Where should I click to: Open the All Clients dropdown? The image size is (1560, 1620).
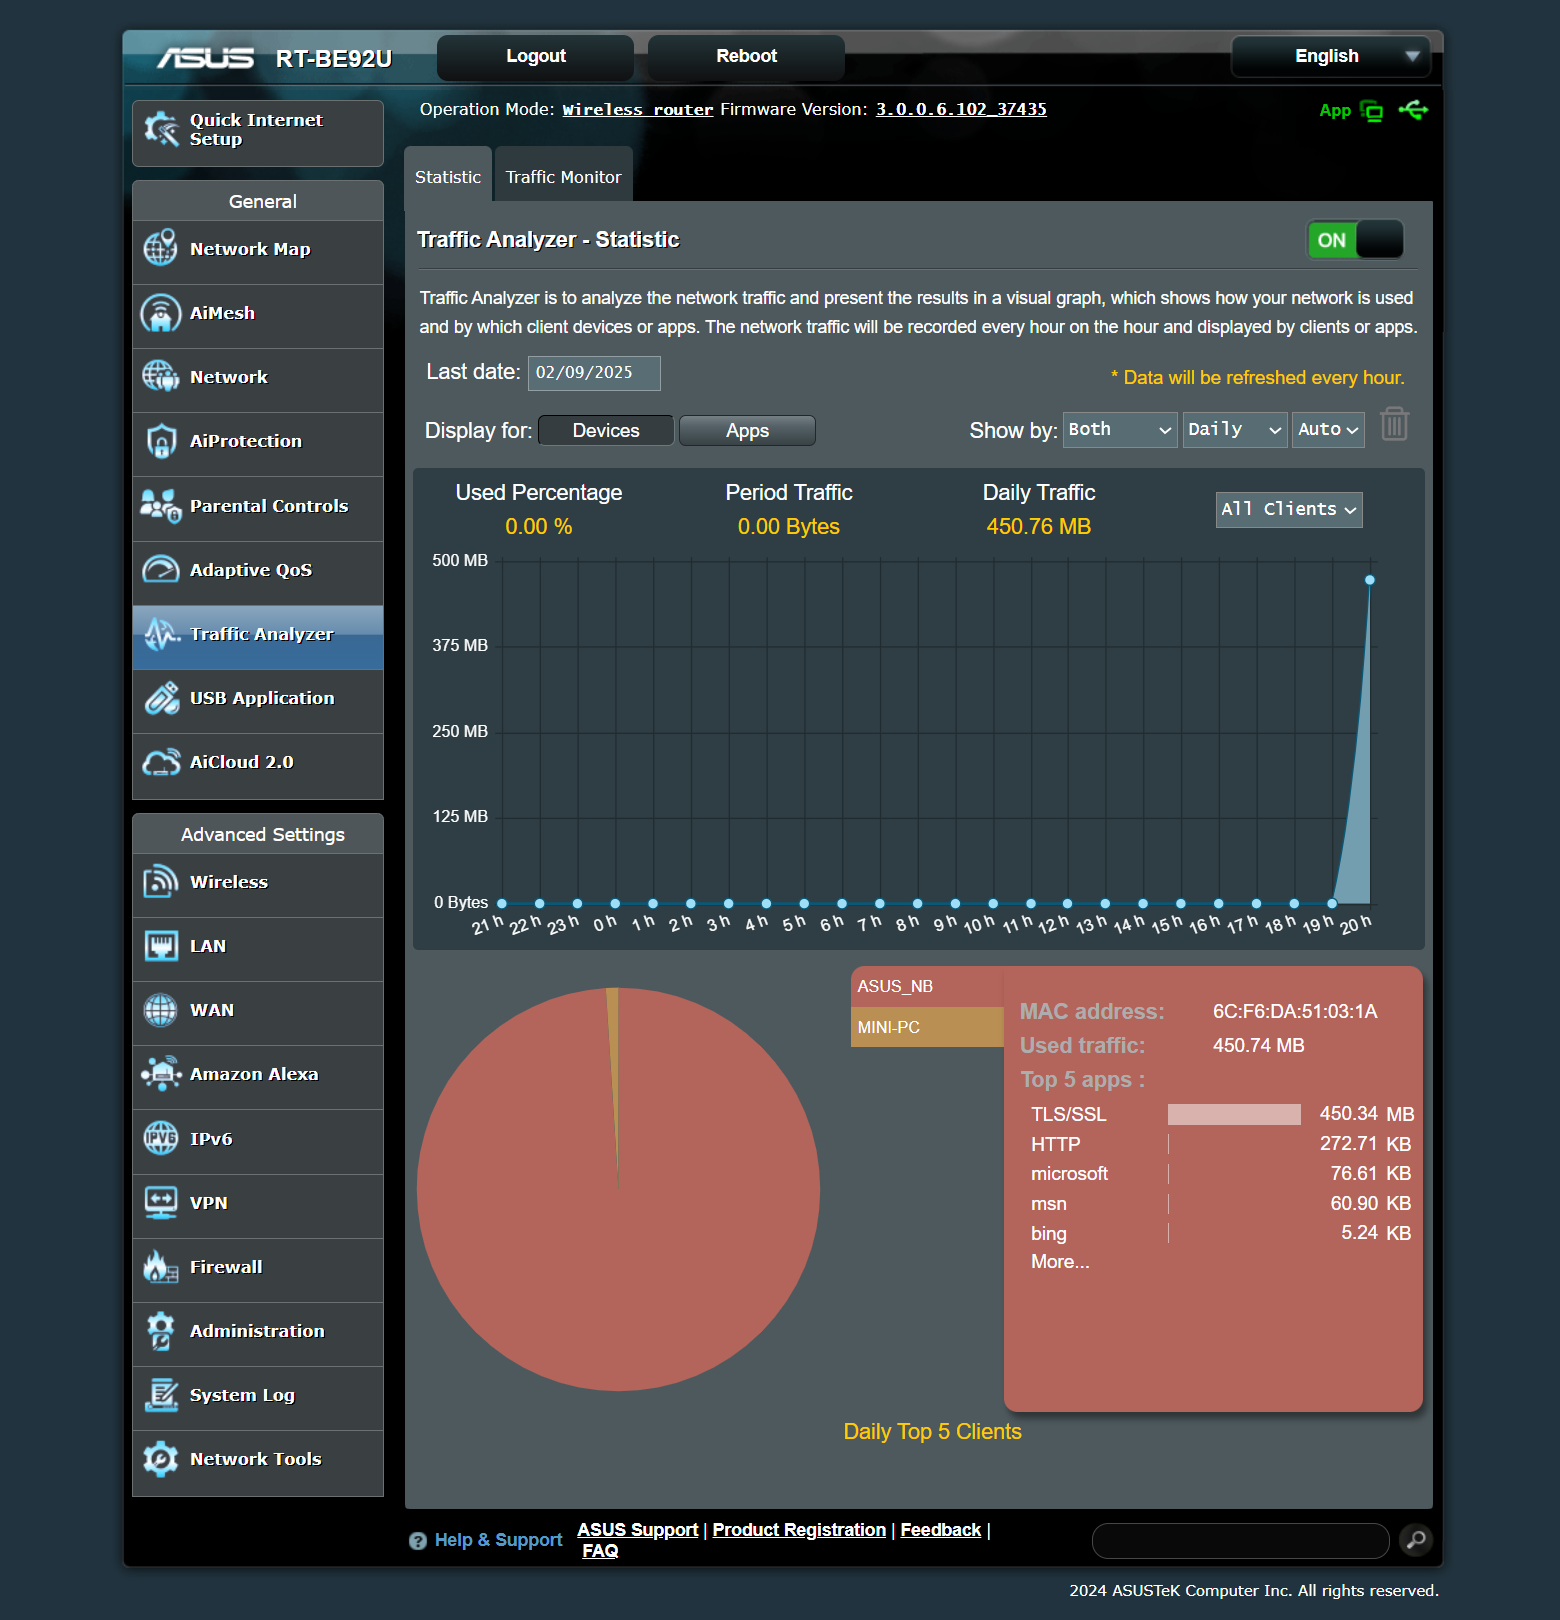coord(1289,509)
